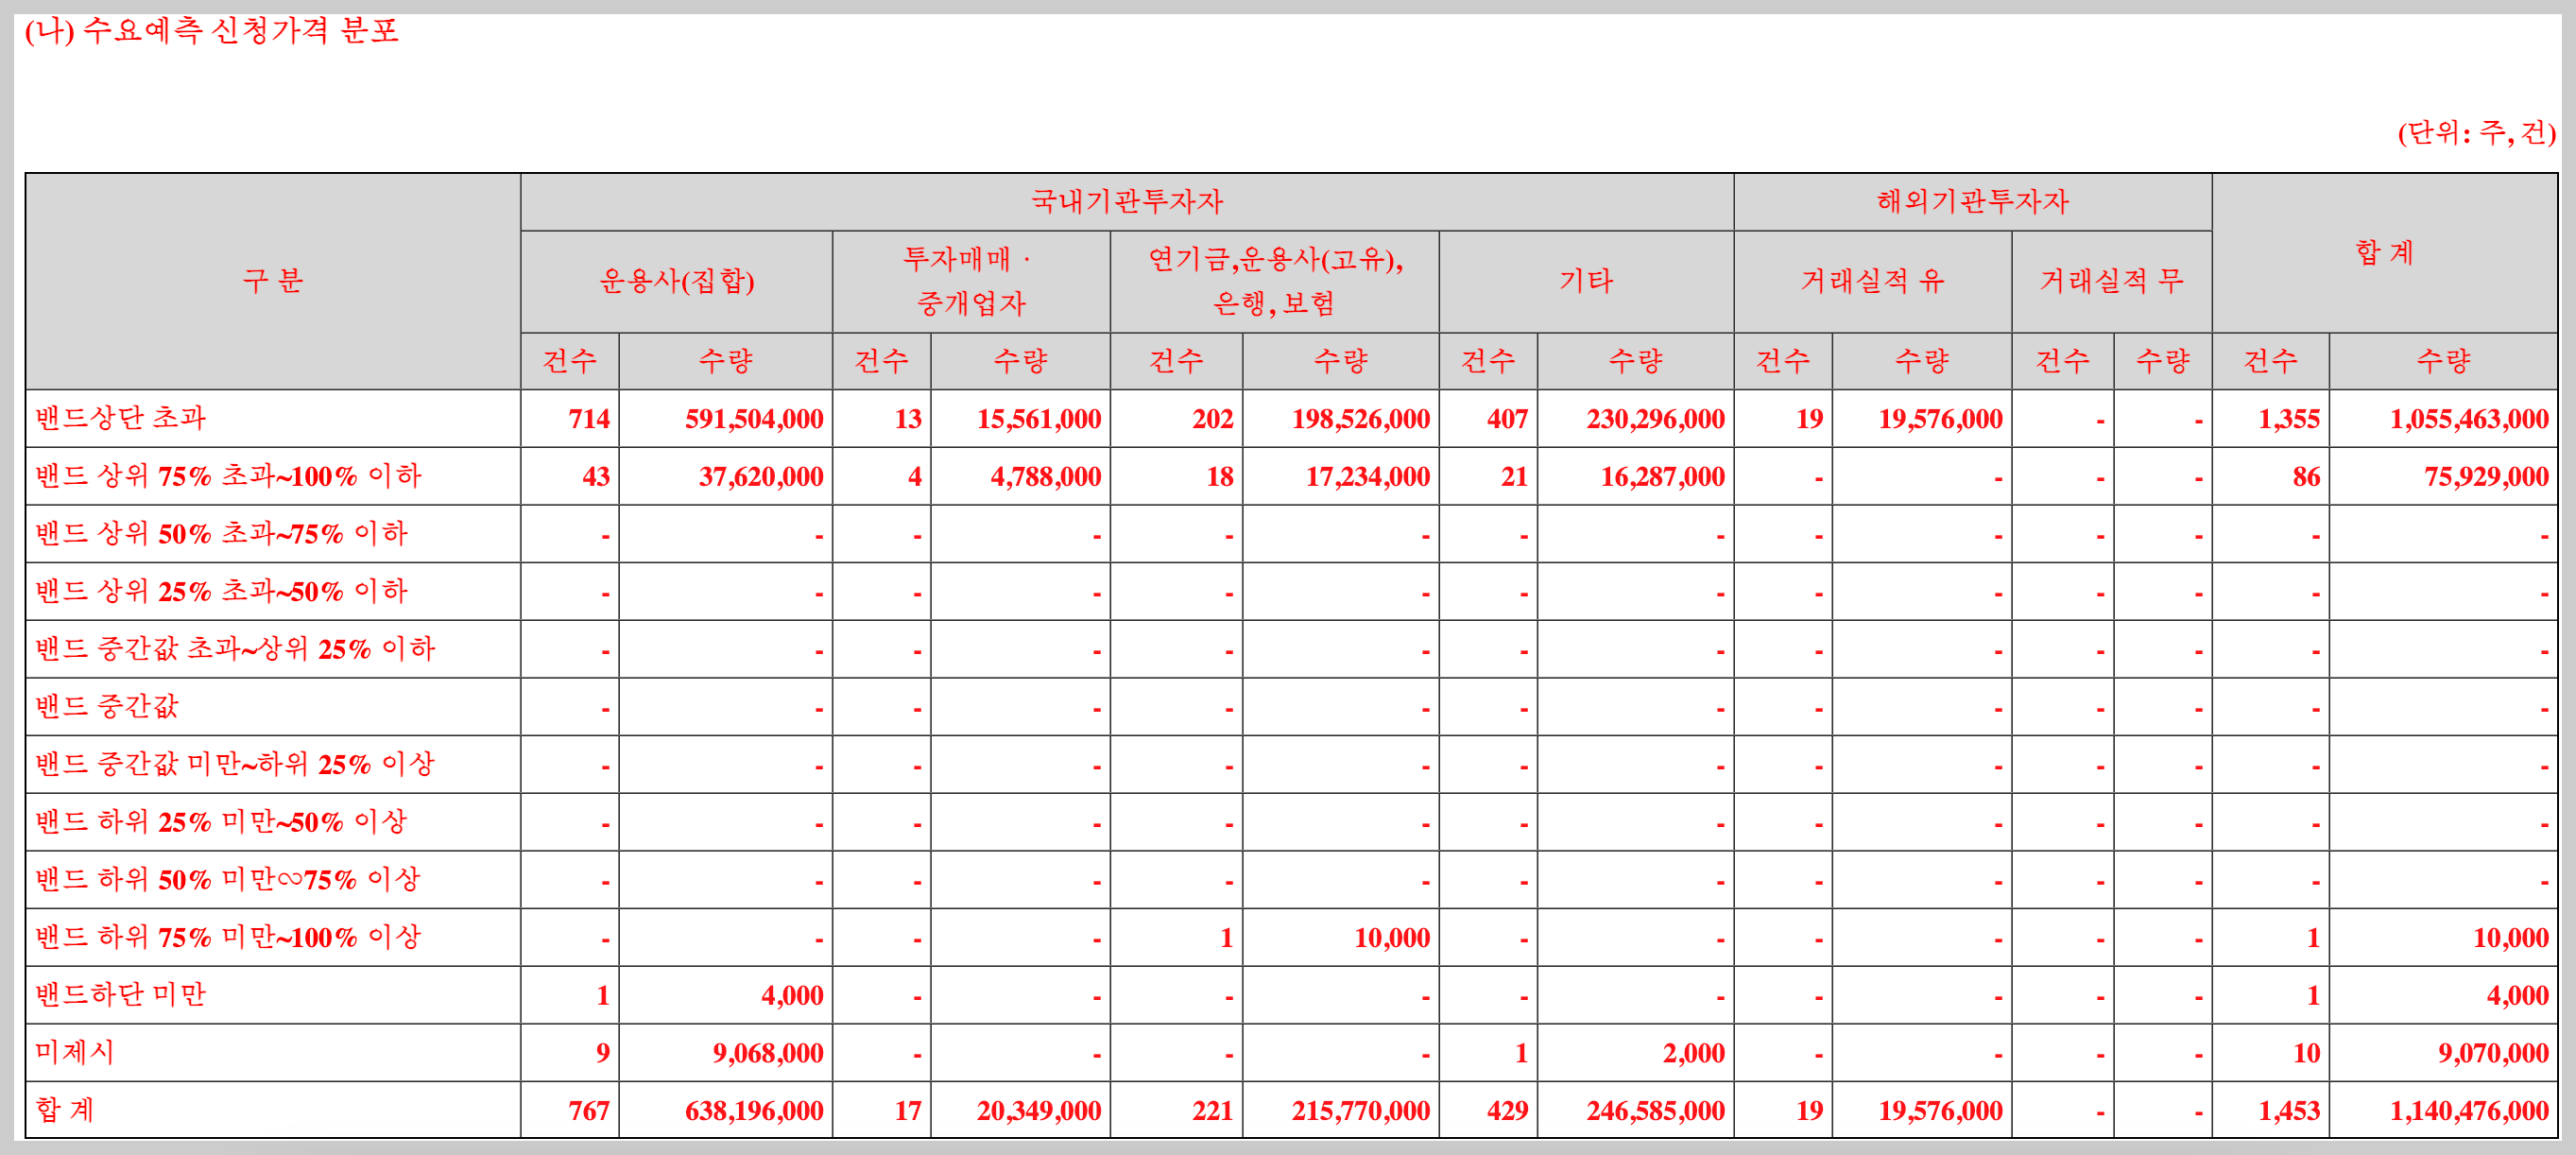Select the row label '밴드 중간값'
This screenshot has height=1155, width=2576.
coord(107,707)
